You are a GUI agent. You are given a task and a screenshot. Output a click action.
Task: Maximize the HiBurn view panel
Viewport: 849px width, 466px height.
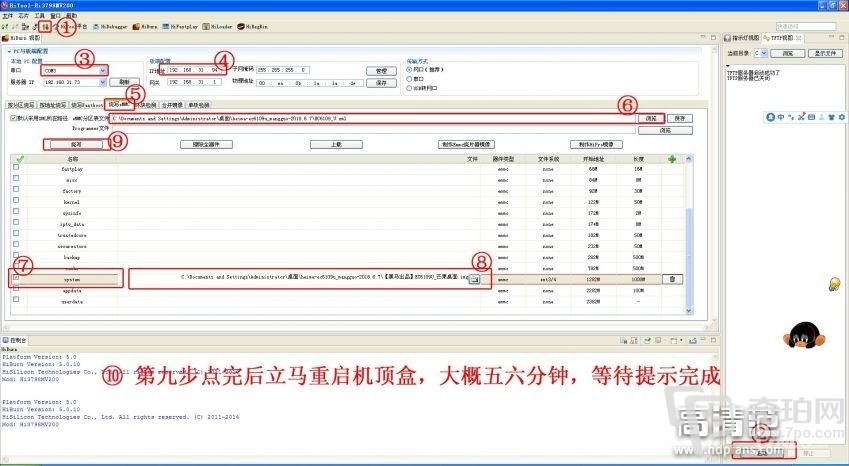coord(714,37)
